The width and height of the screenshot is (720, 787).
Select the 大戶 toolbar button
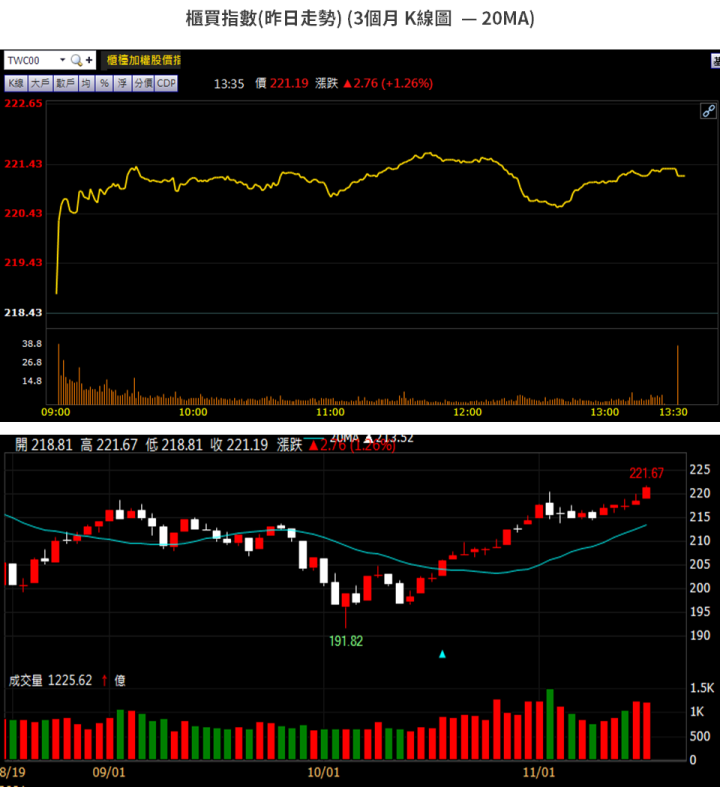(40, 83)
